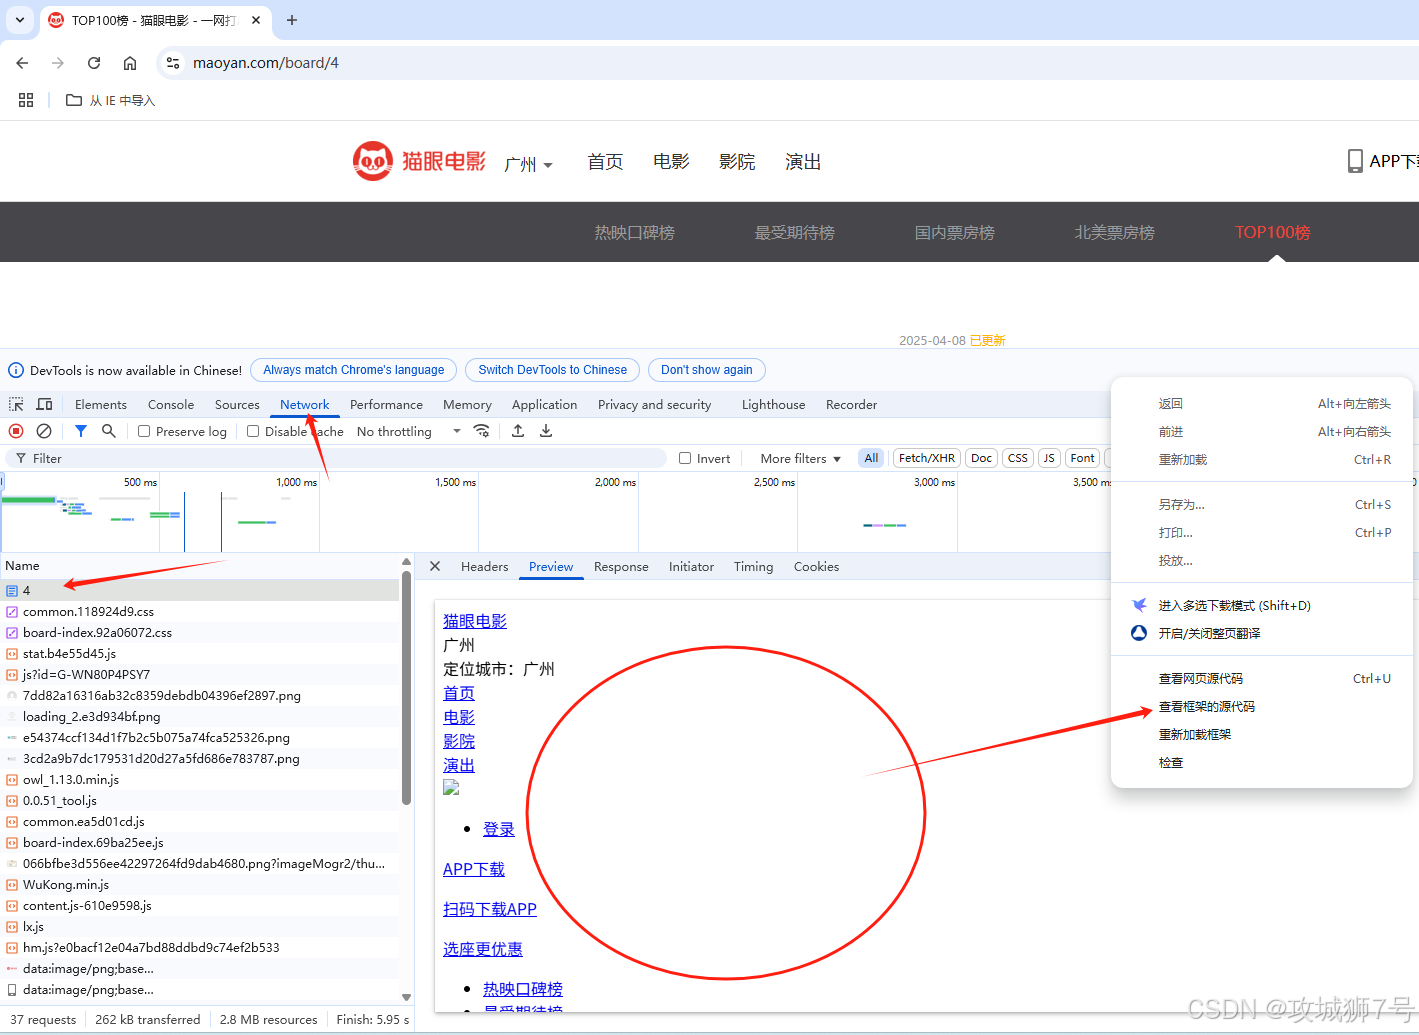Viewport: 1419px width, 1035px height.
Task: Filter requests by CSS type
Action: (1018, 458)
